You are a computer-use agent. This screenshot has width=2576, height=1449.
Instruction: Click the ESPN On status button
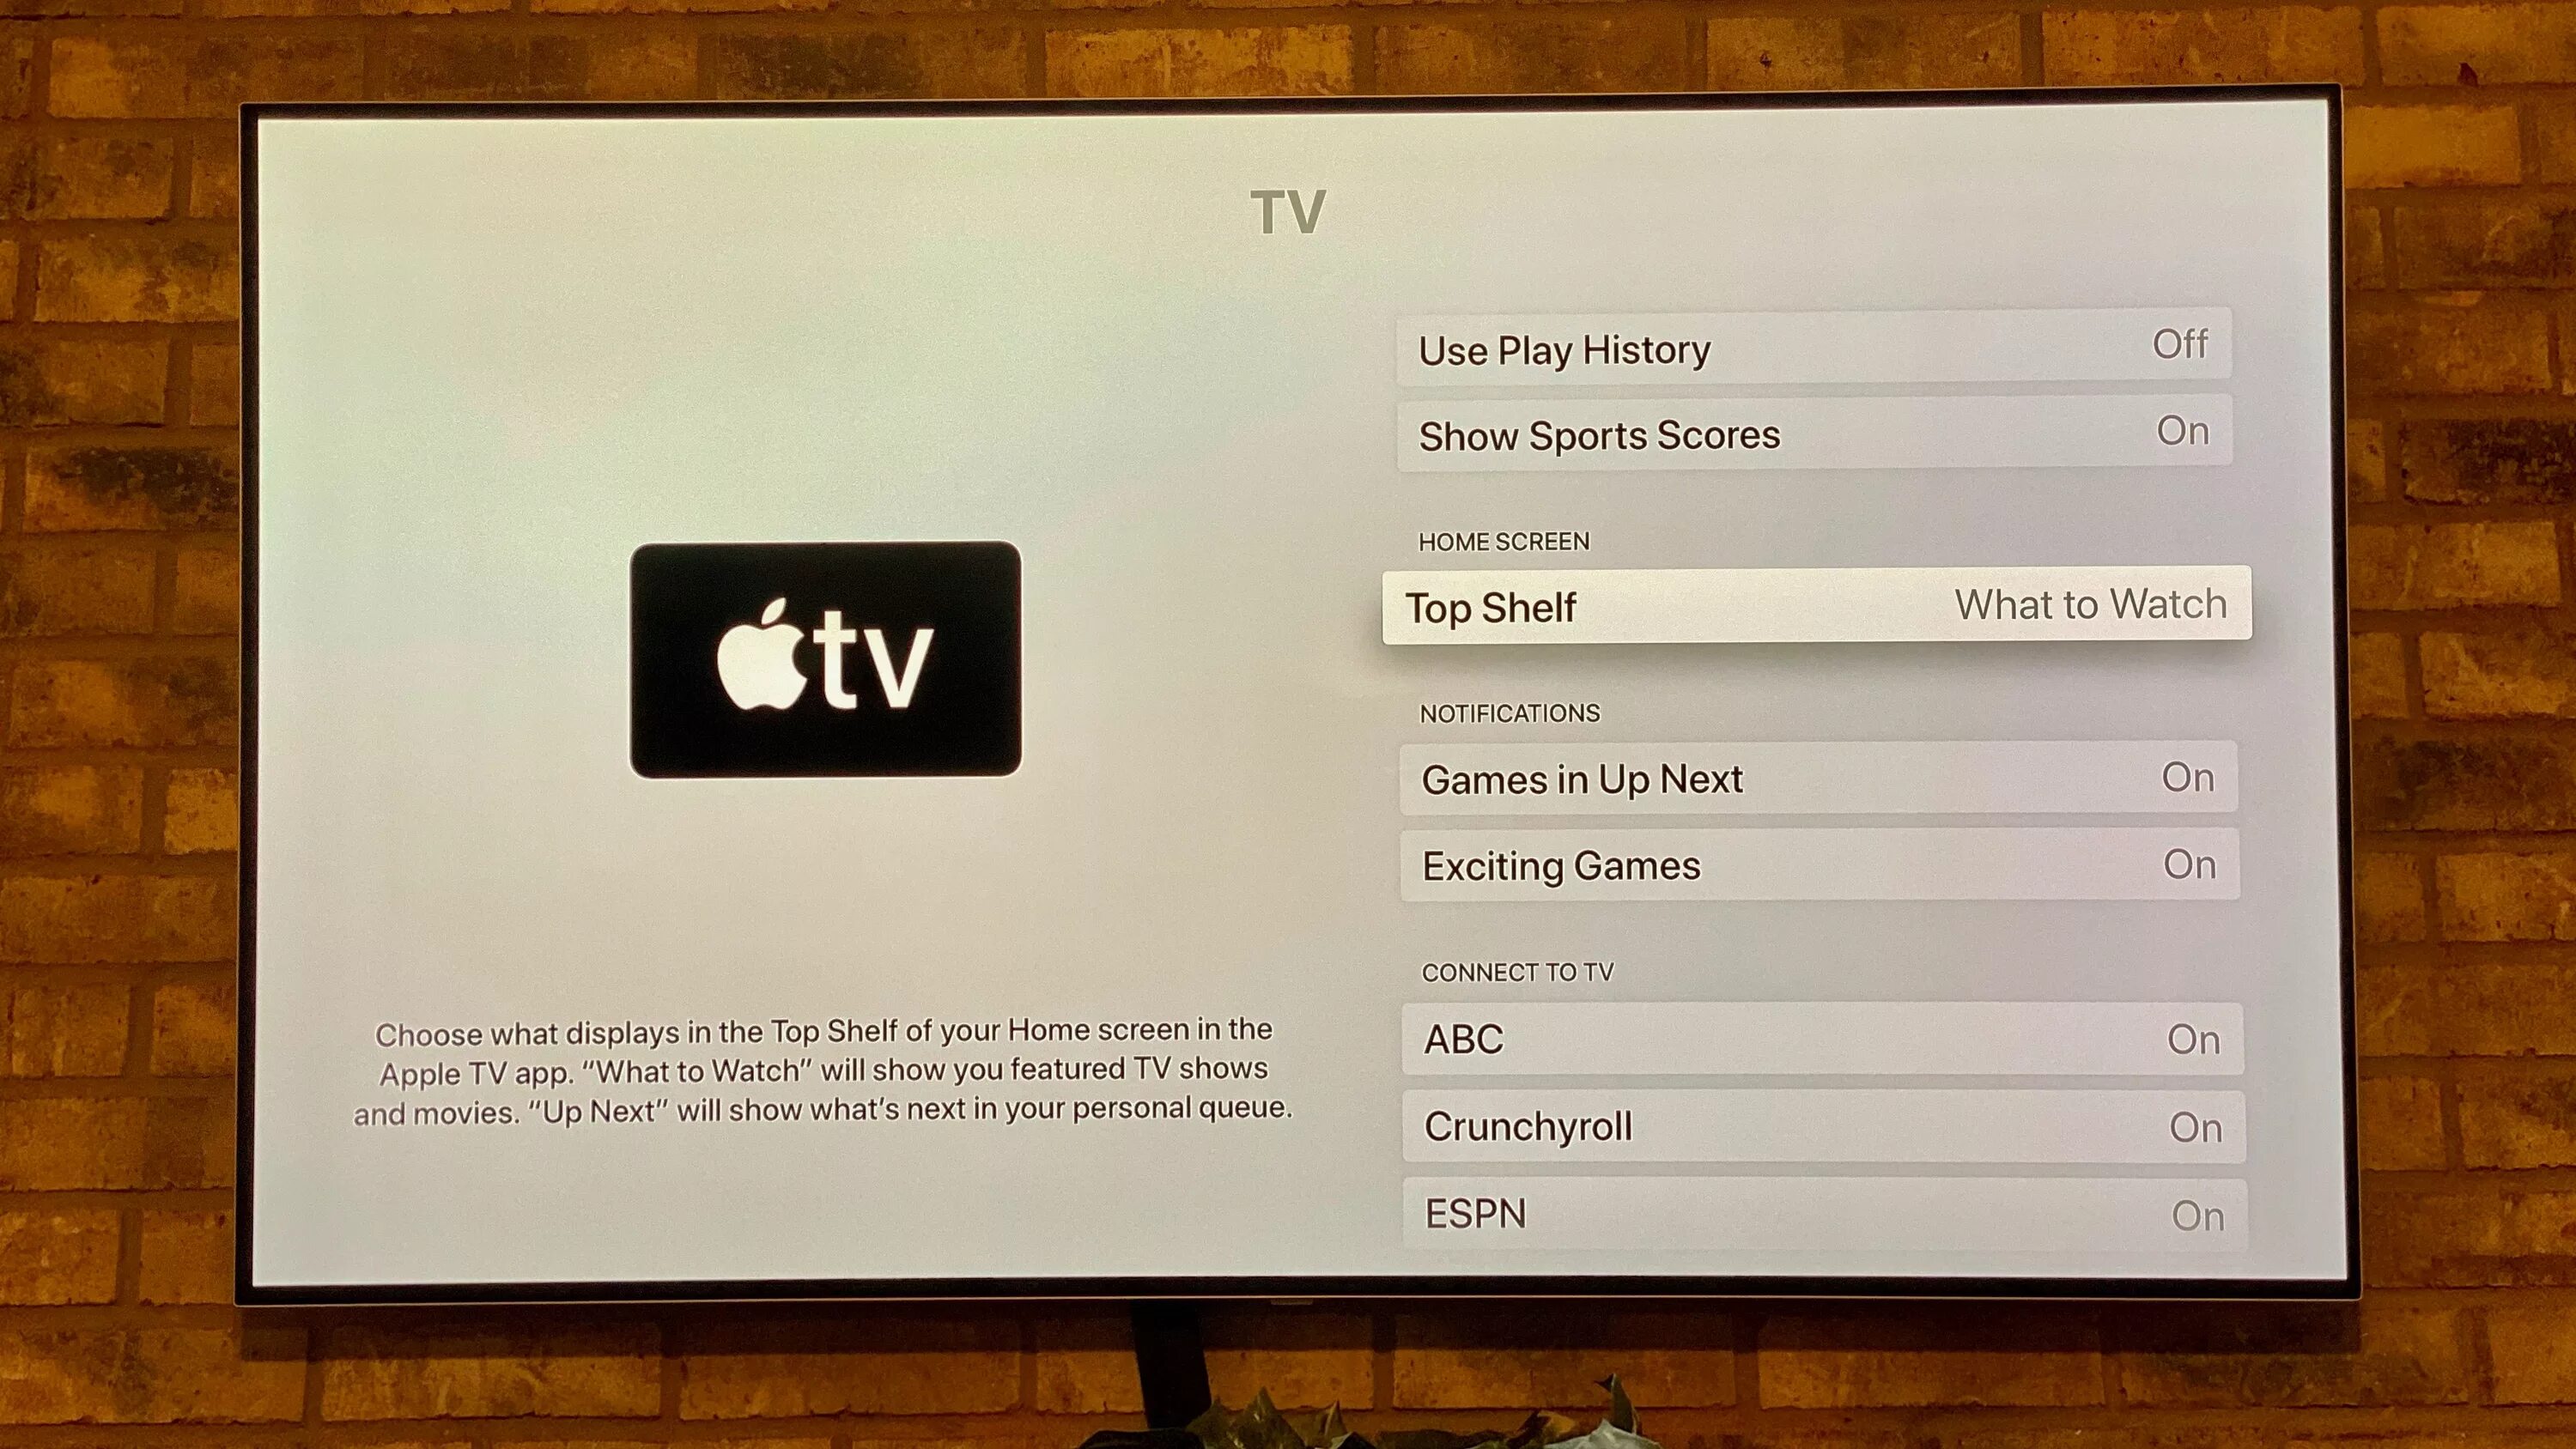(2190, 1214)
